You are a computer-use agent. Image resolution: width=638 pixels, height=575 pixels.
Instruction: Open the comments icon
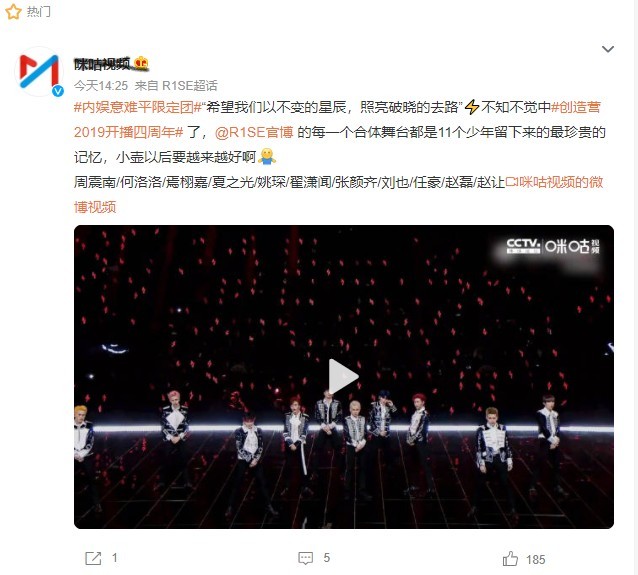click(x=306, y=558)
